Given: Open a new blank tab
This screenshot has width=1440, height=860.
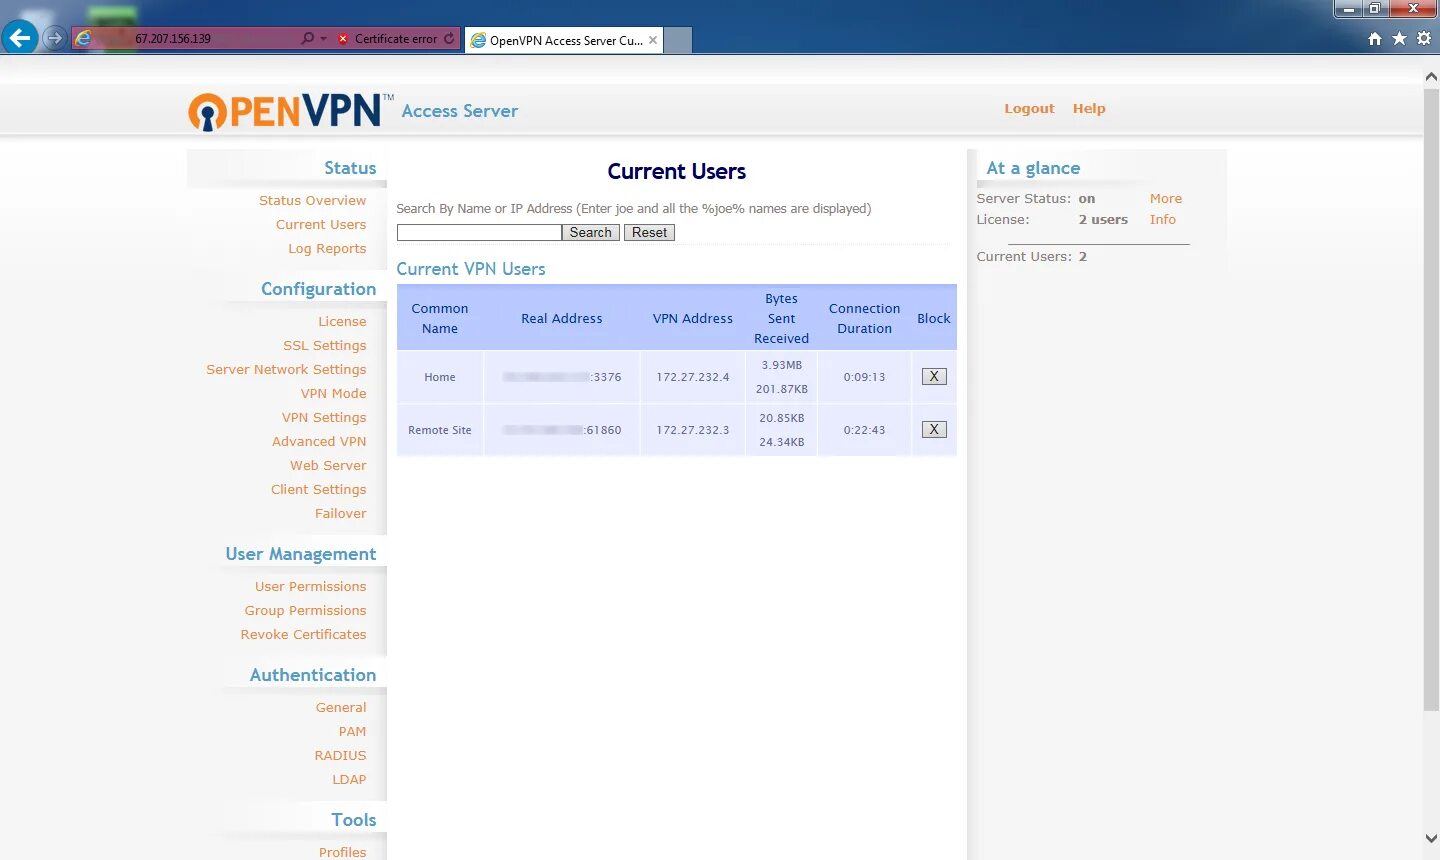Looking at the screenshot, I should click(x=678, y=40).
